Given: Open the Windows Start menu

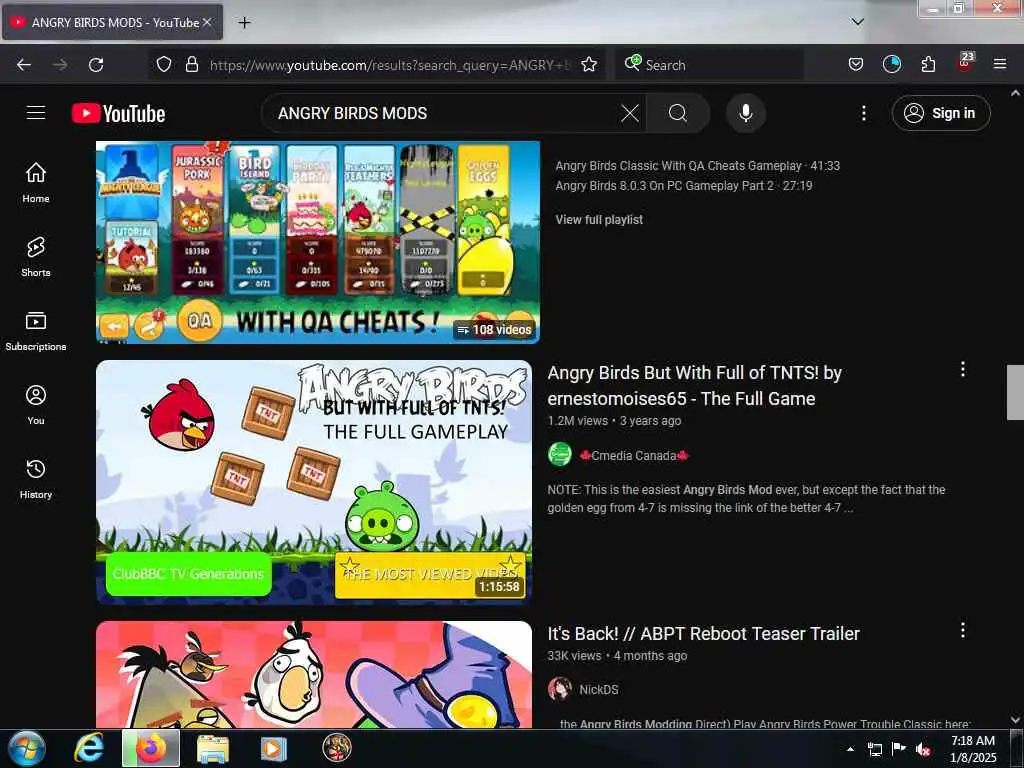Looking at the screenshot, I should click(x=27, y=748).
